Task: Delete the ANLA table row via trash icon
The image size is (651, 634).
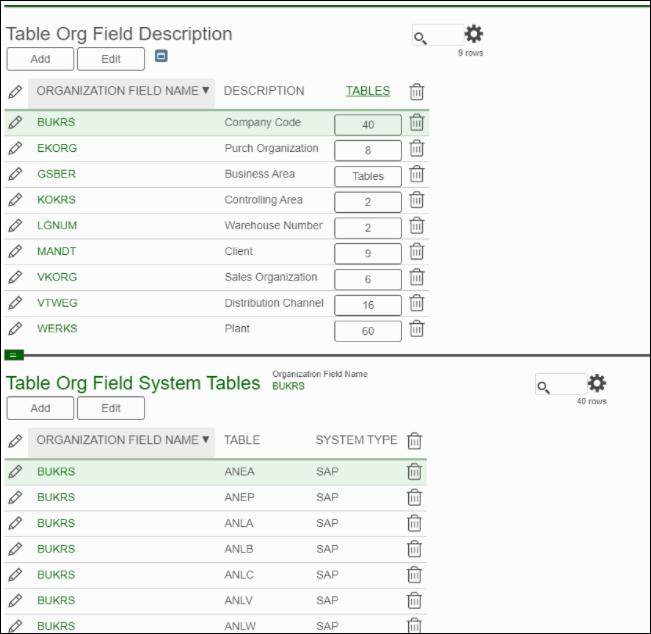Action: pos(414,523)
